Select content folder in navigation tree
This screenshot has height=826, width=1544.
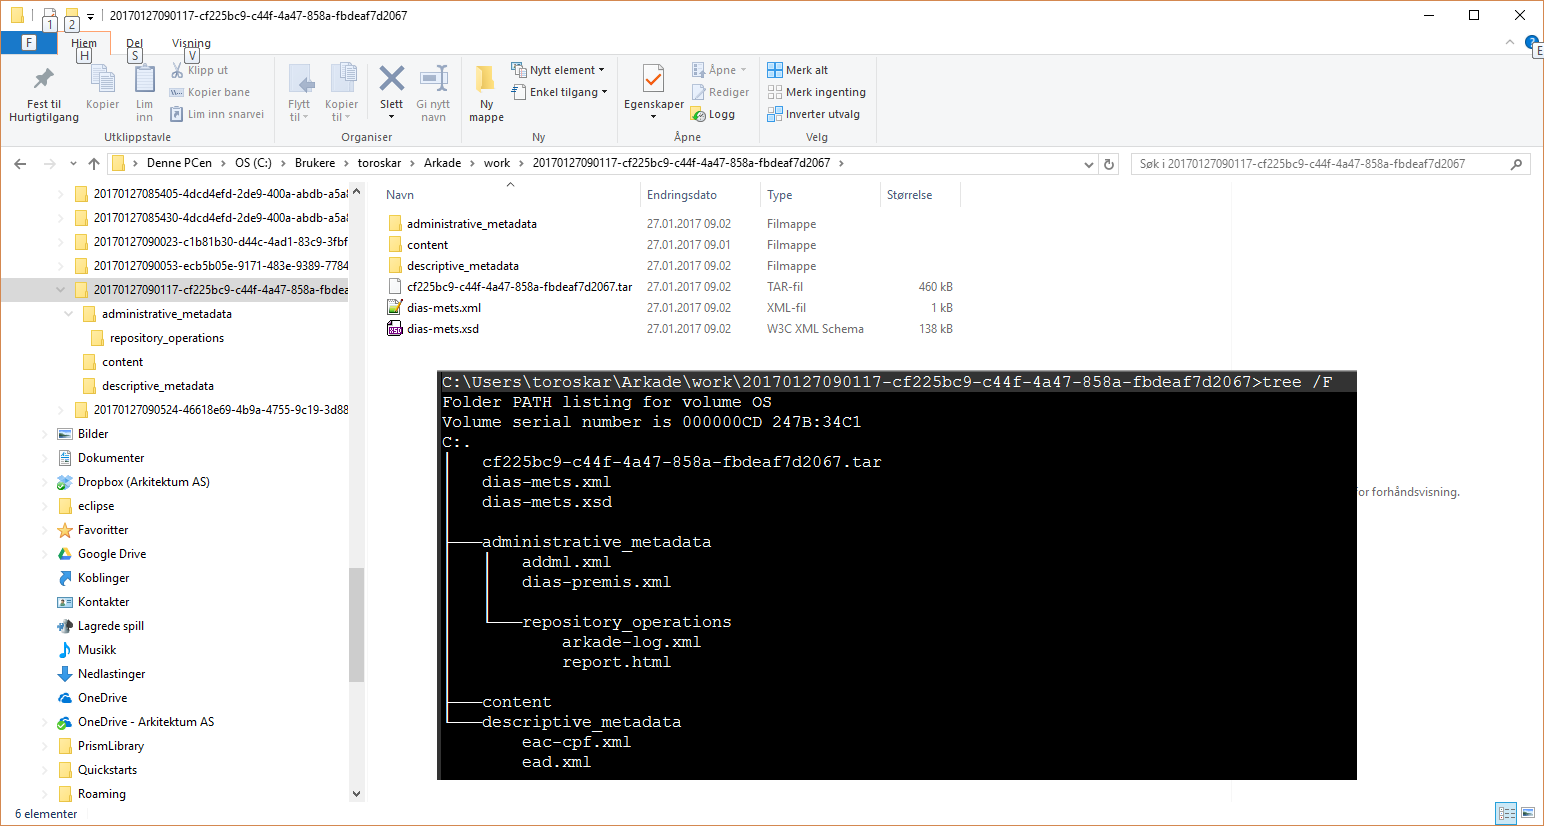(x=122, y=362)
